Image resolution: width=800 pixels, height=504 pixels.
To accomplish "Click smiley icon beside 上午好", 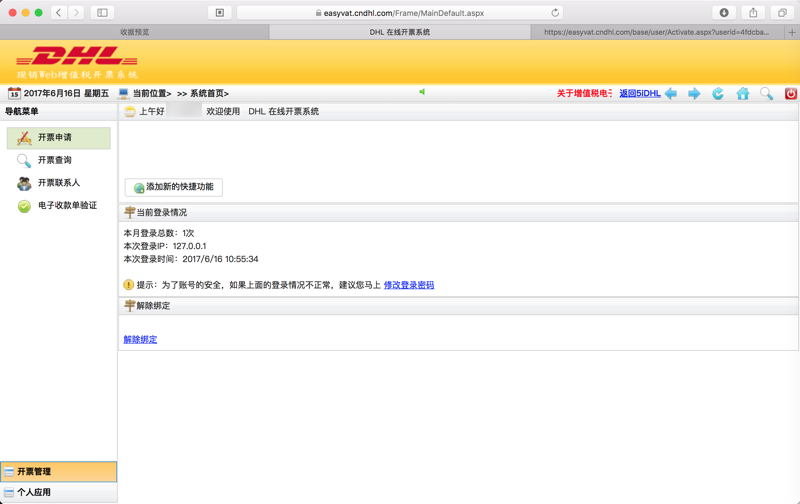I will click(130, 111).
